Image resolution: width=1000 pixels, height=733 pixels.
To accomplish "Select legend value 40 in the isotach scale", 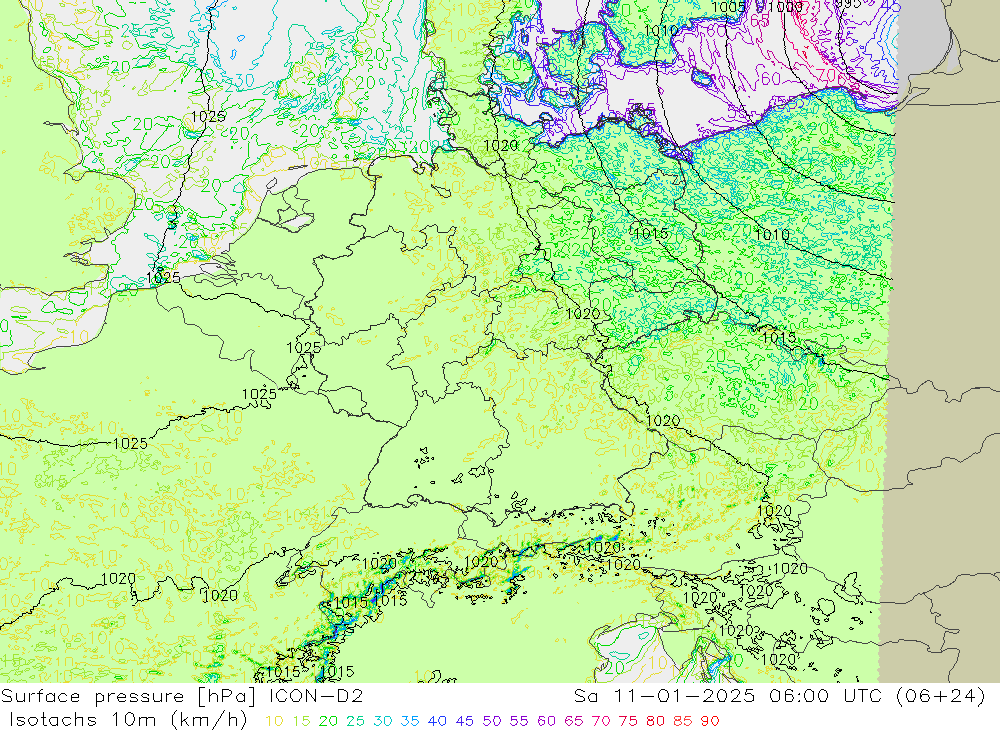I will (x=438, y=721).
